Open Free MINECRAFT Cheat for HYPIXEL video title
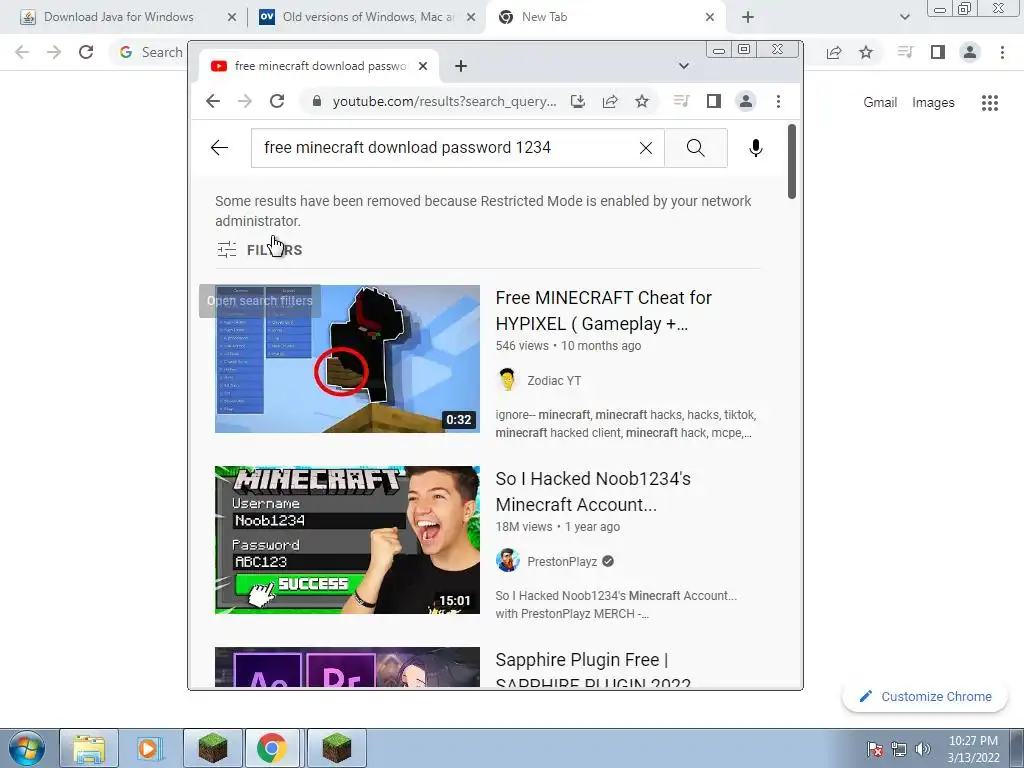Viewport: 1024px width, 768px height. [x=603, y=311]
